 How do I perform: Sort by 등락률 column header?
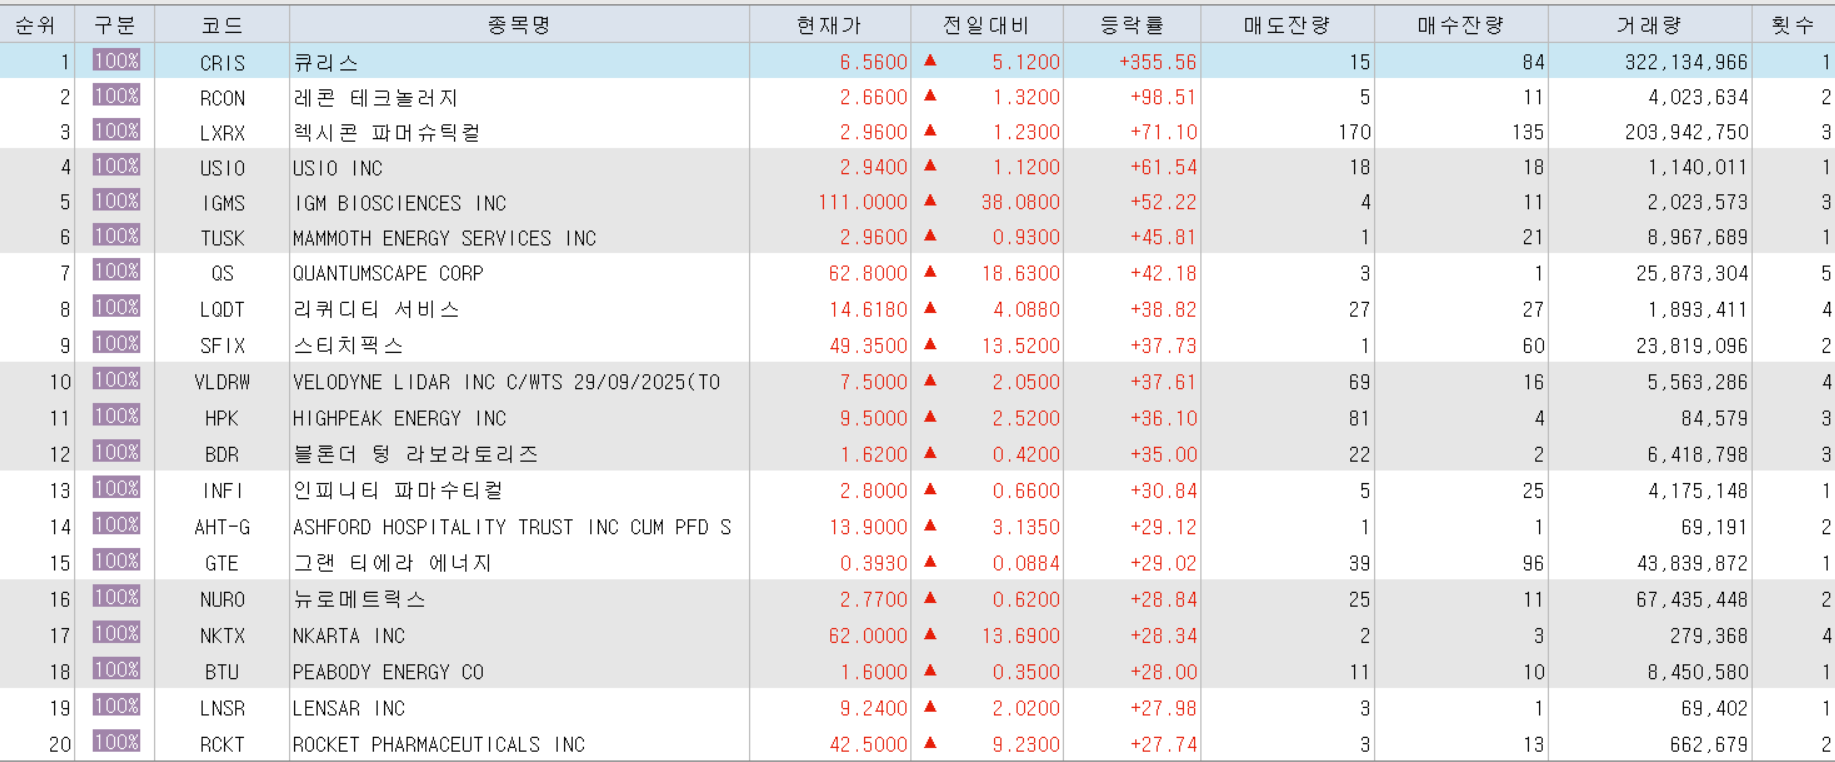[1132, 25]
